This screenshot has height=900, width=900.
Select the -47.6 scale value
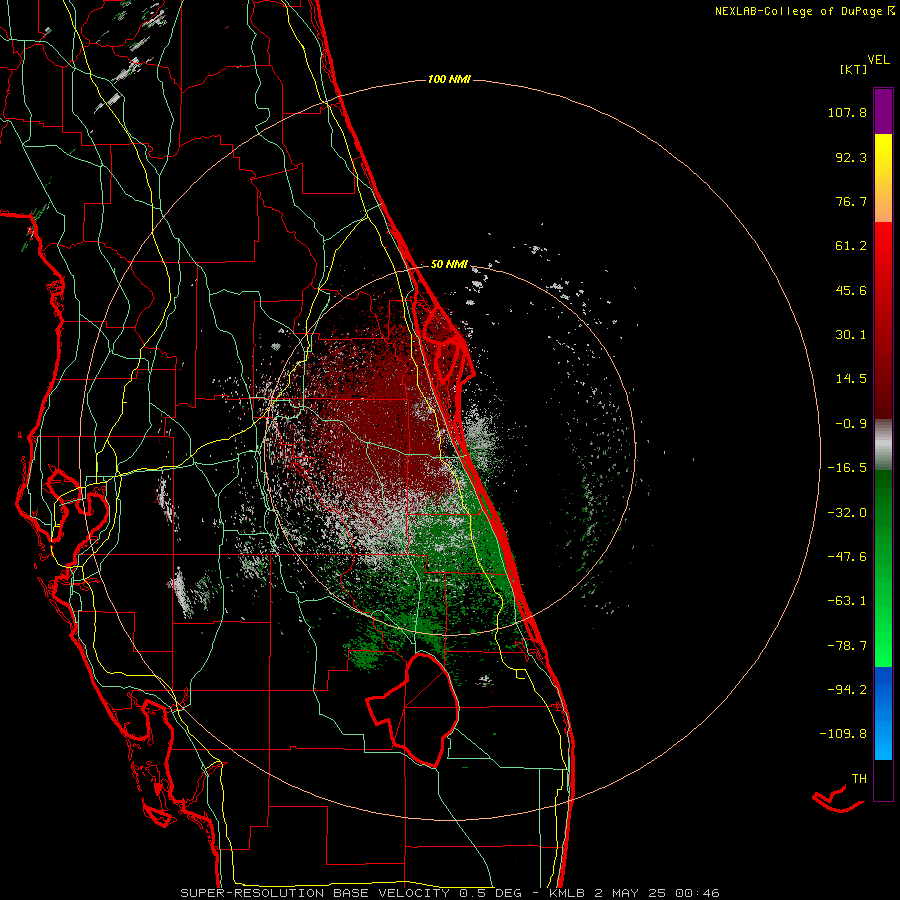(x=847, y=557)
